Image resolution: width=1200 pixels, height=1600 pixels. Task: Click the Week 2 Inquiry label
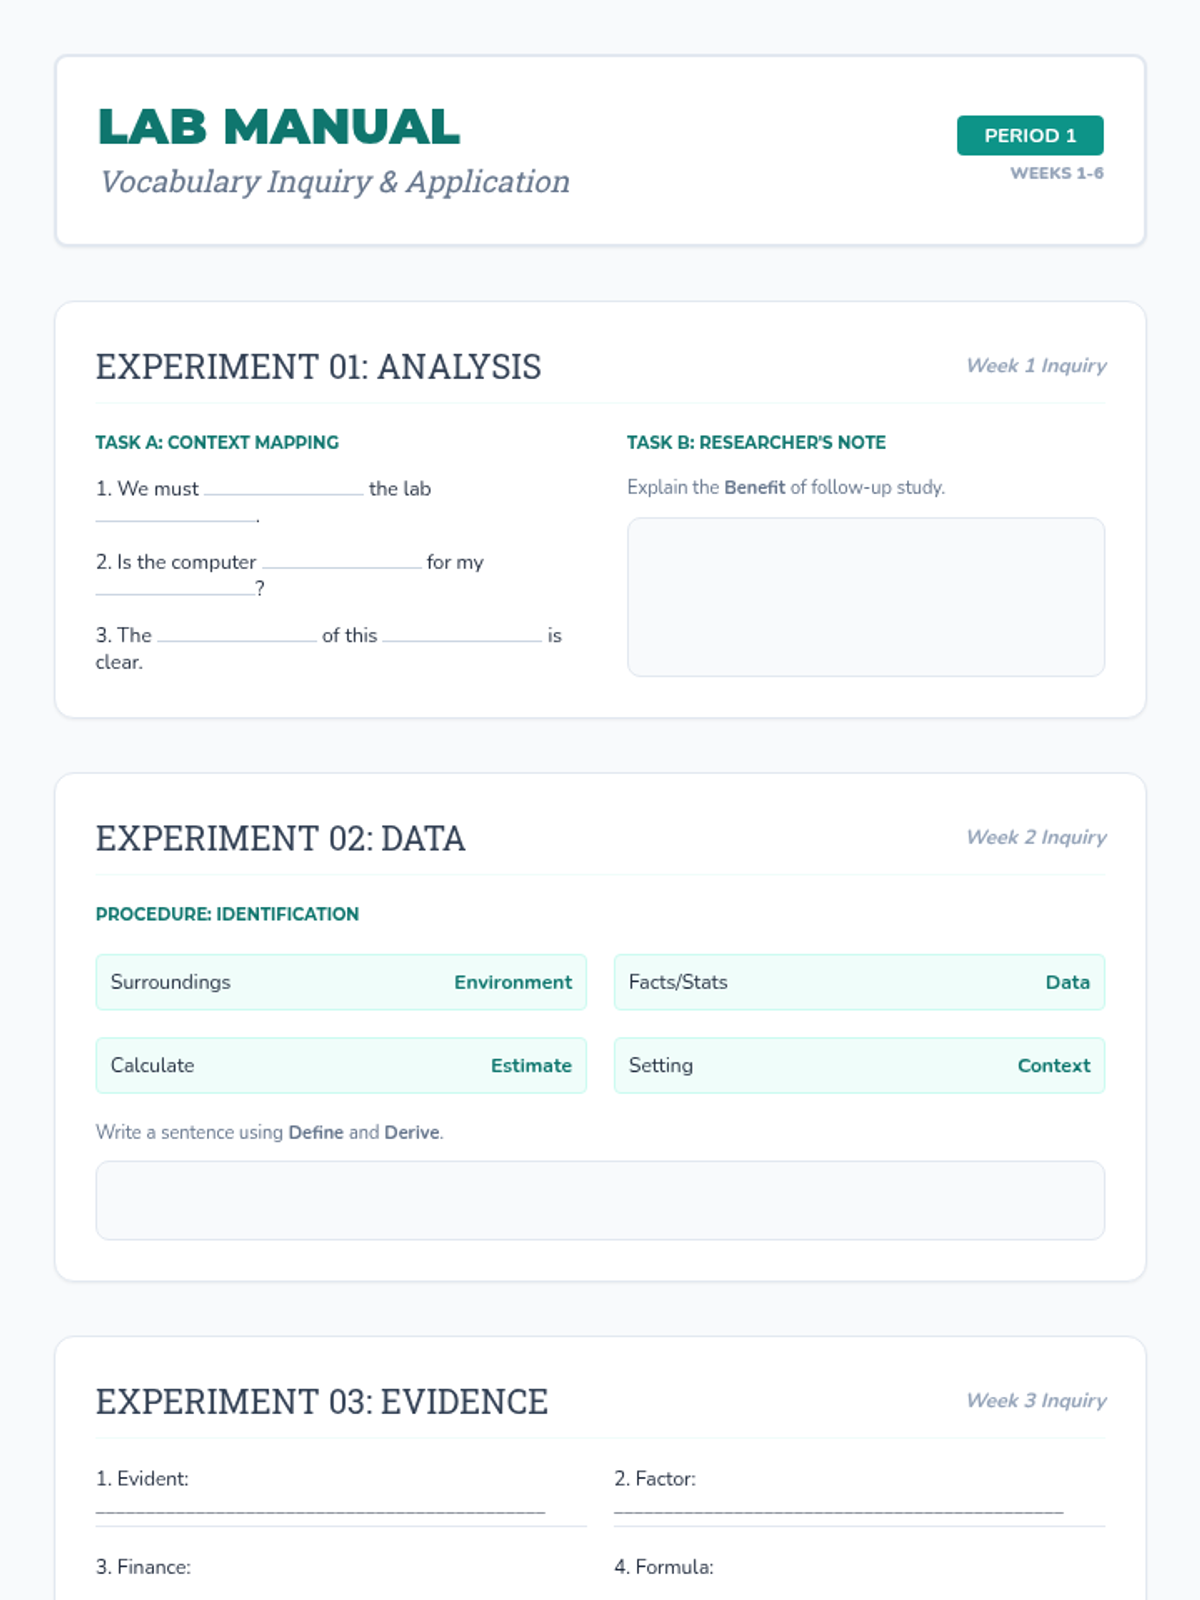1036,837
